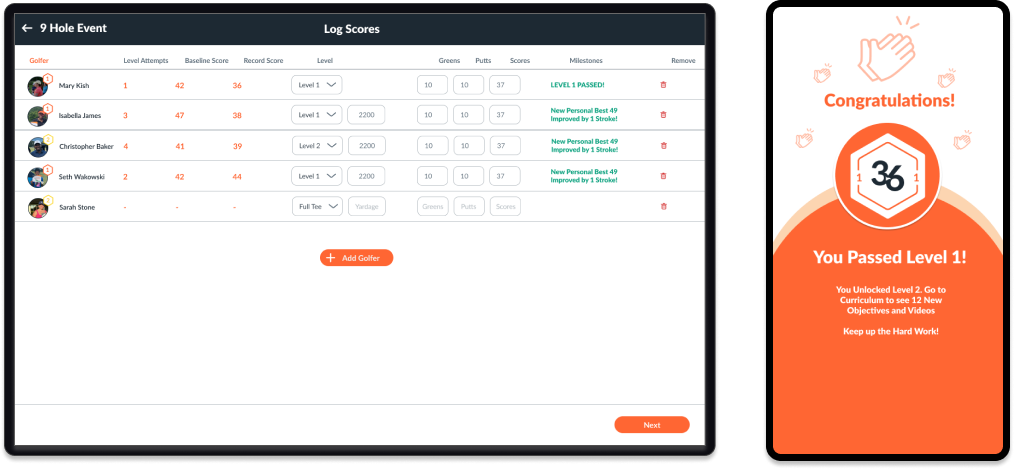Click the Milestones column header

(586, 61)
